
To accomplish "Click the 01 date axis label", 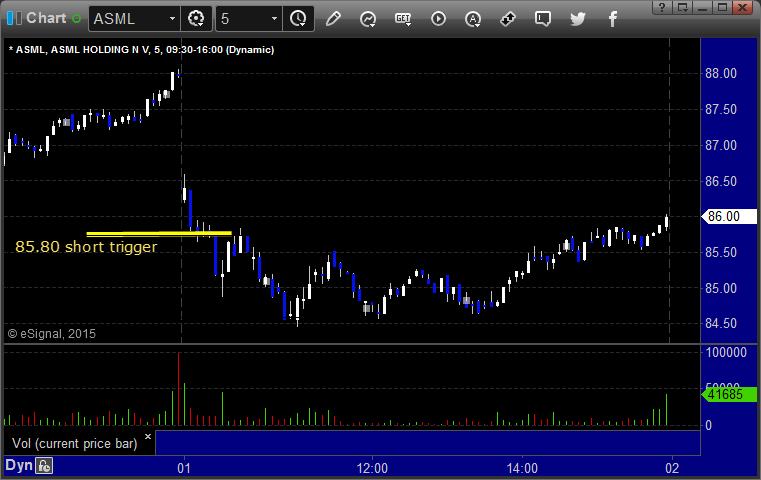I will [x=184, y=468].
